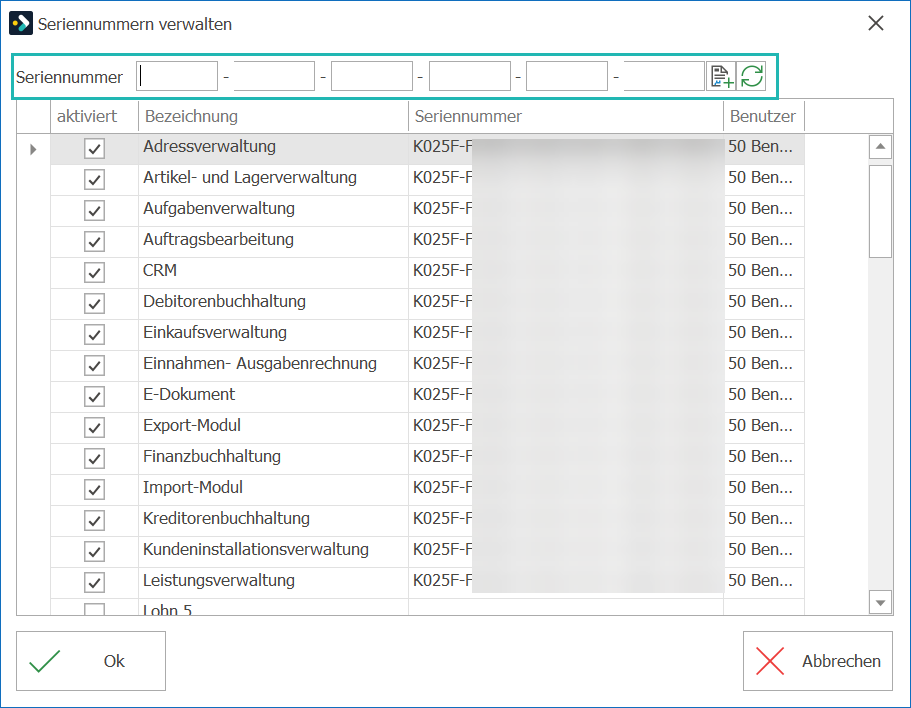Screen dimensions: 911x708
Task: Toggle the Adressverwaltung aktiviert checkbox
Action: [94, 149]
